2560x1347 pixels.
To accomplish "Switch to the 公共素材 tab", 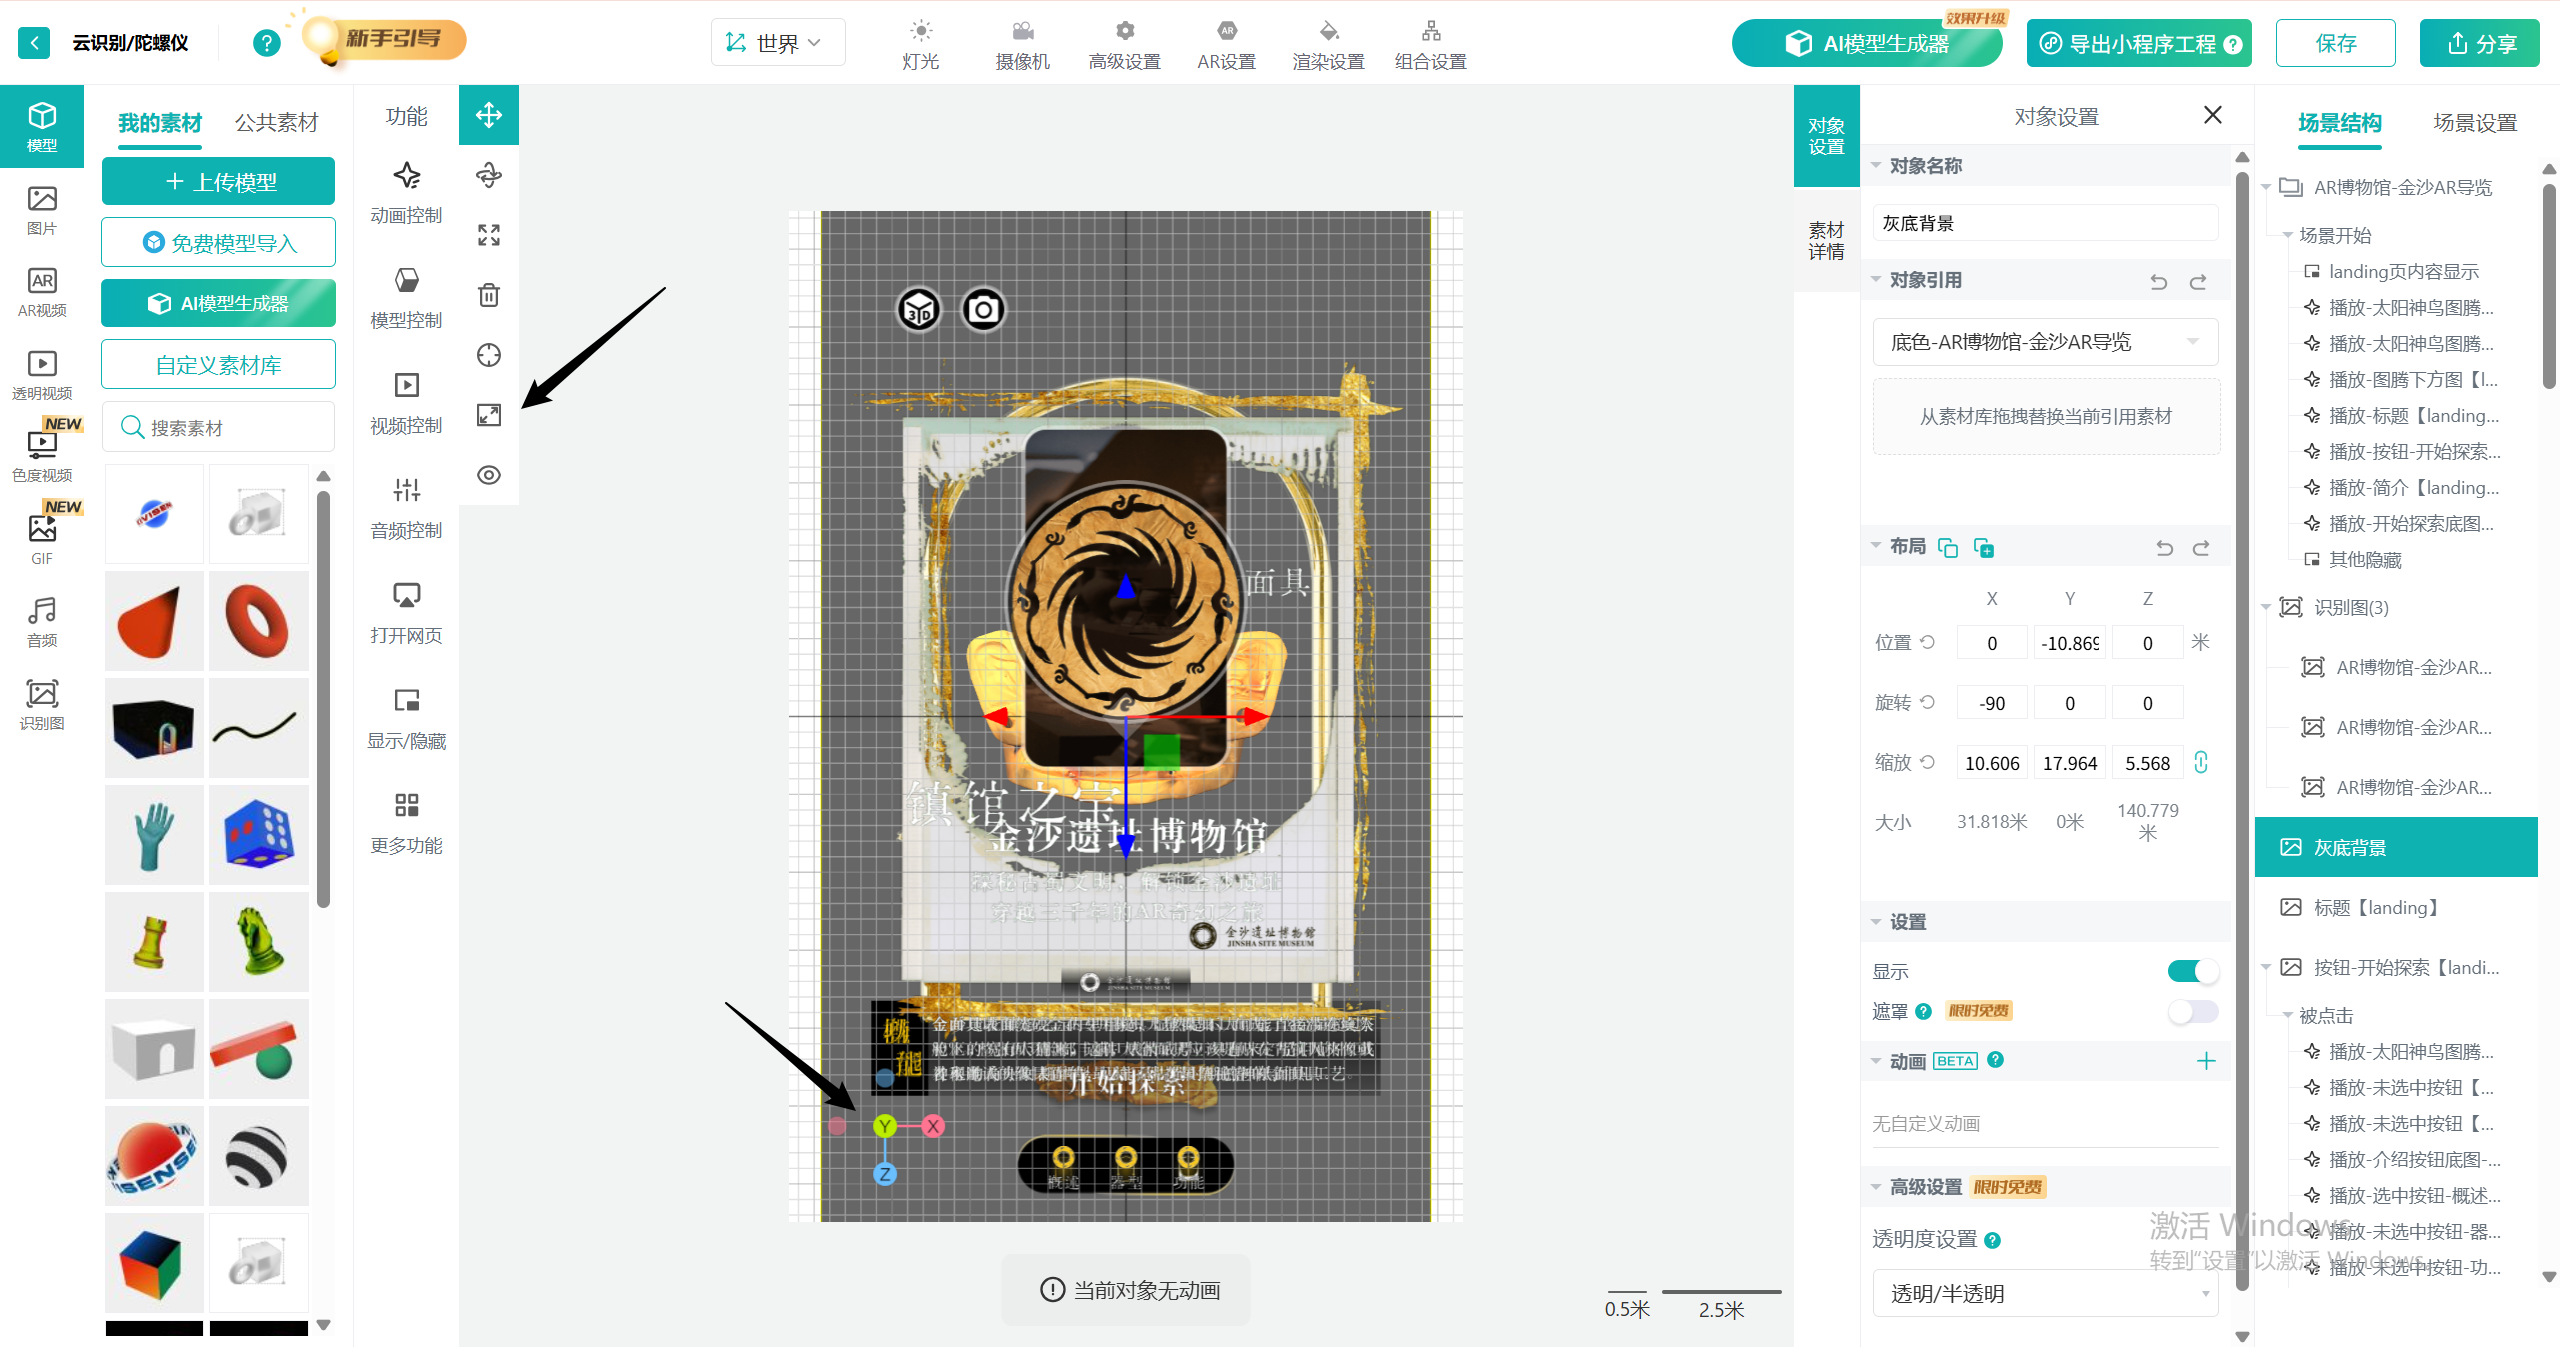I will coord(276,123).
